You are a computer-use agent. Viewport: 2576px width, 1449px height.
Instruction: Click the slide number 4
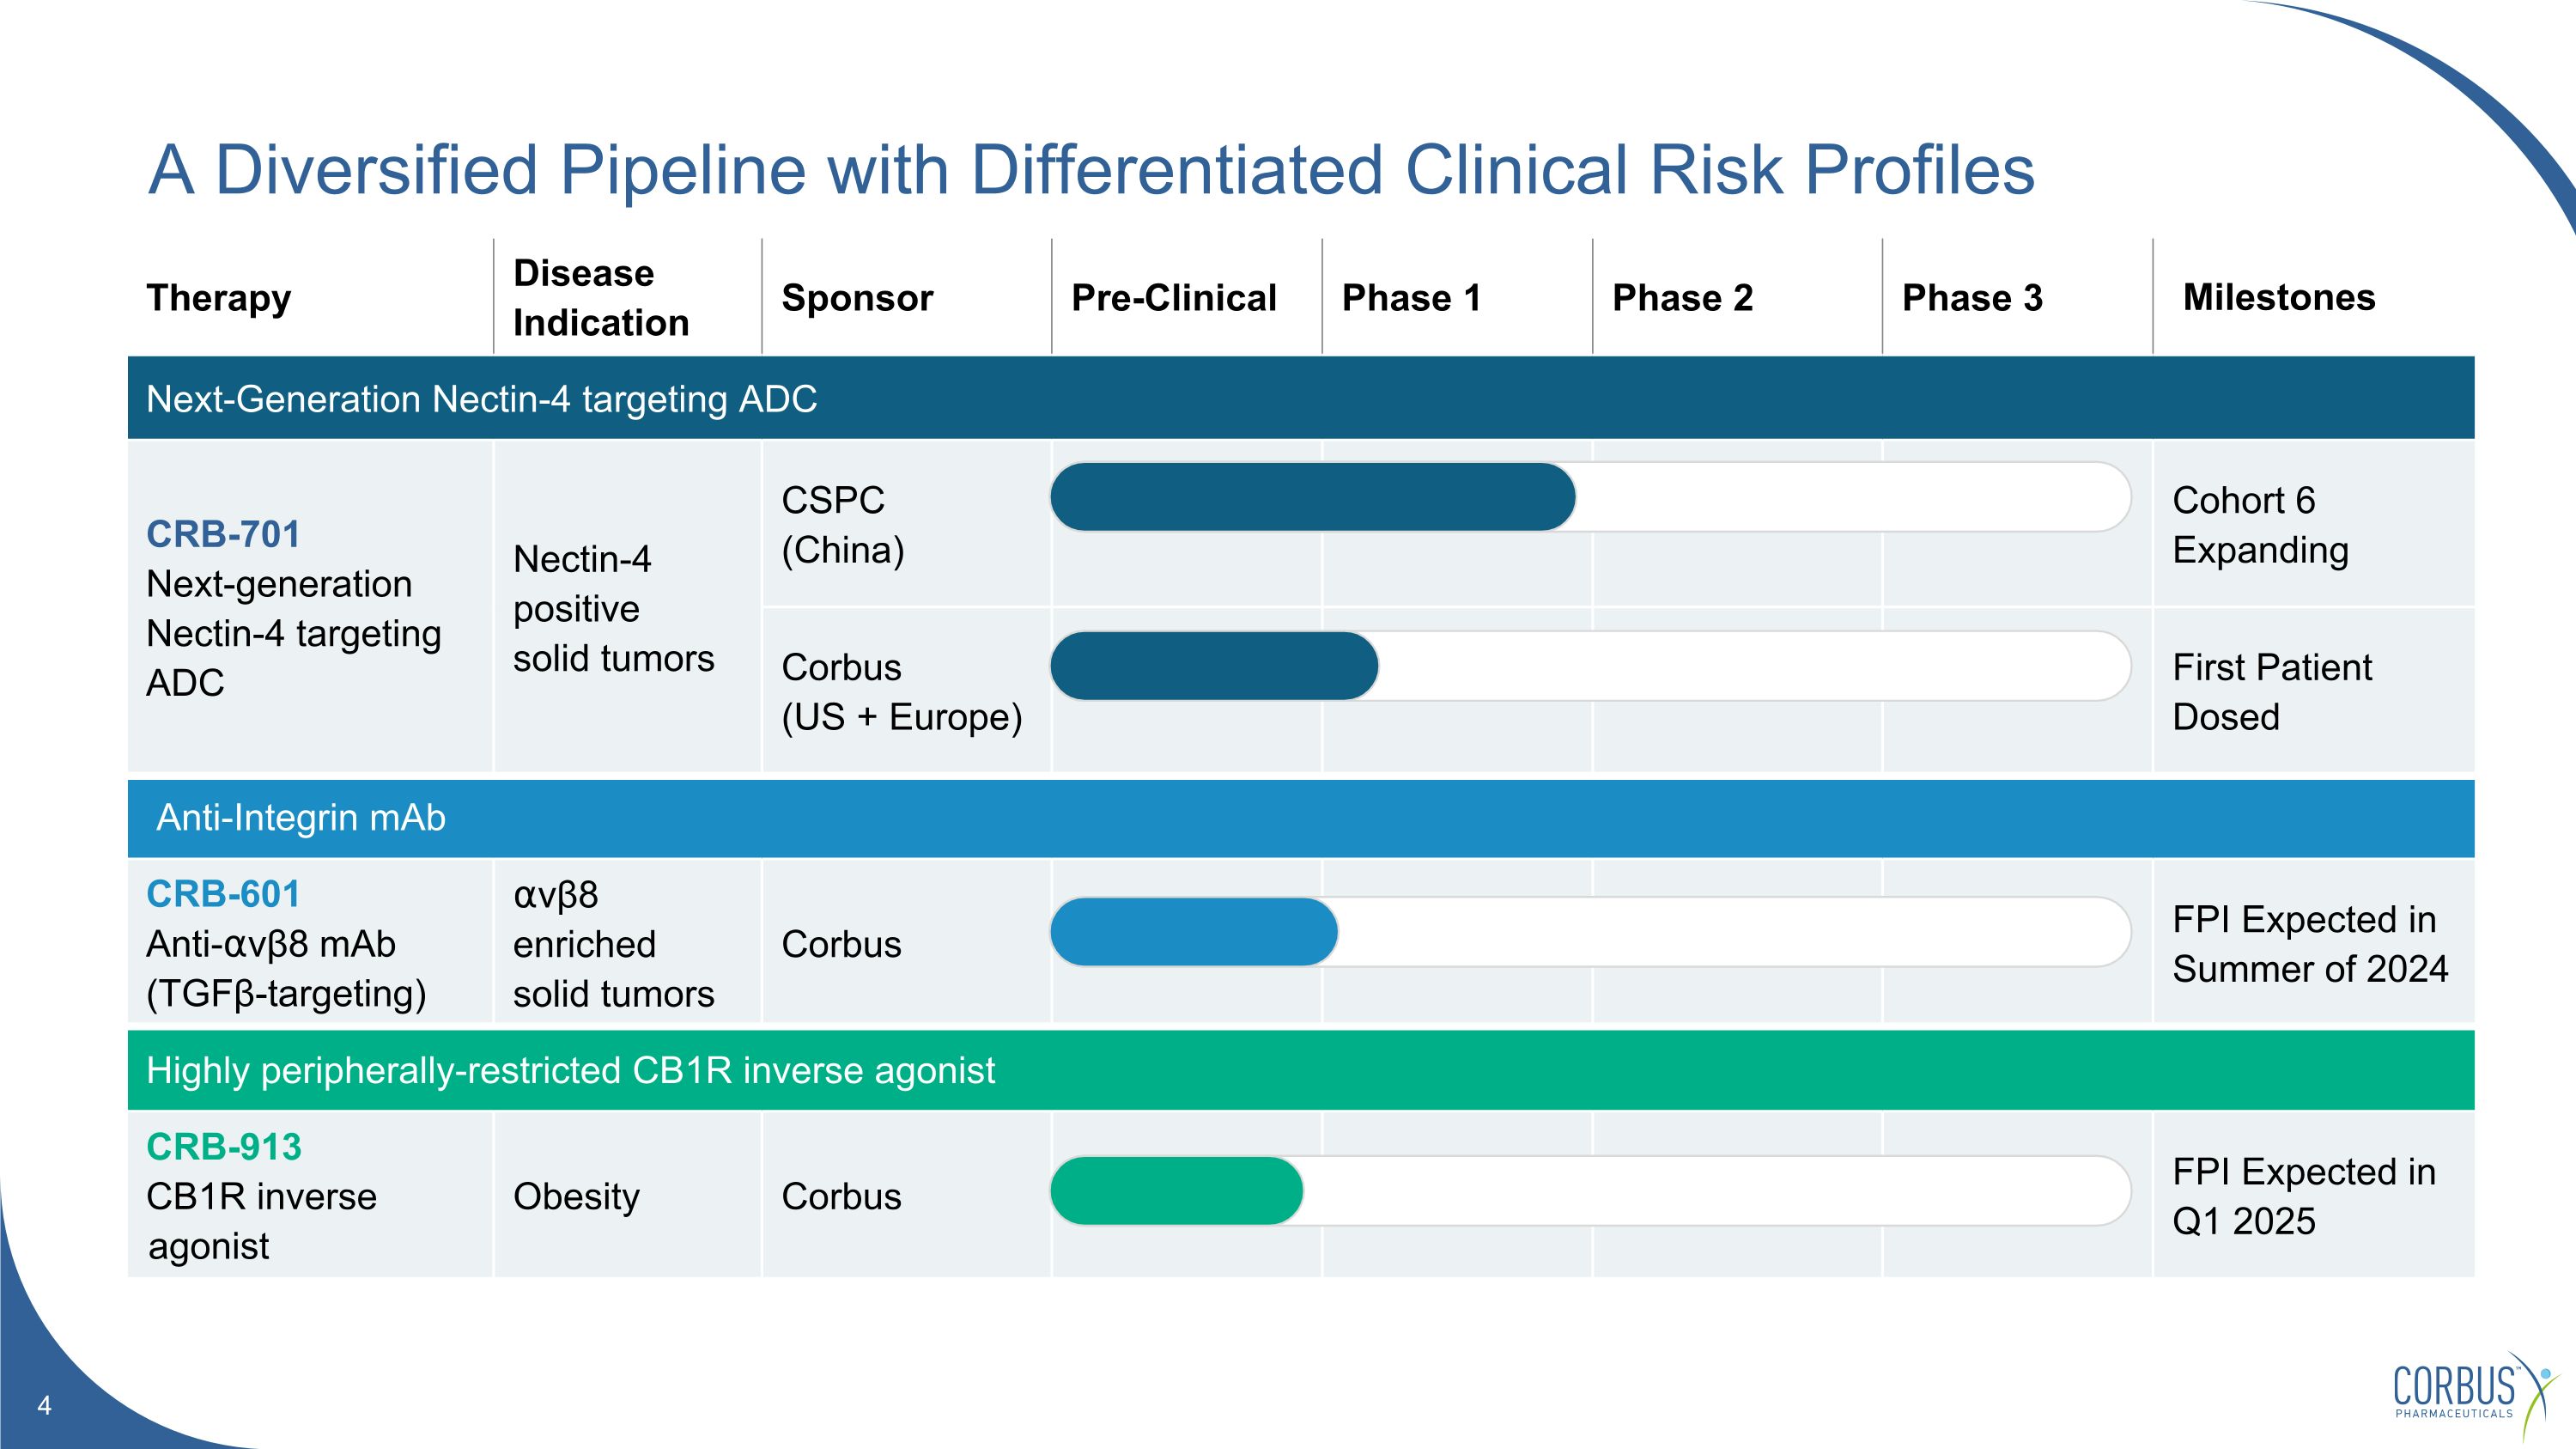pyautogui.click(x=44, y=1406)
